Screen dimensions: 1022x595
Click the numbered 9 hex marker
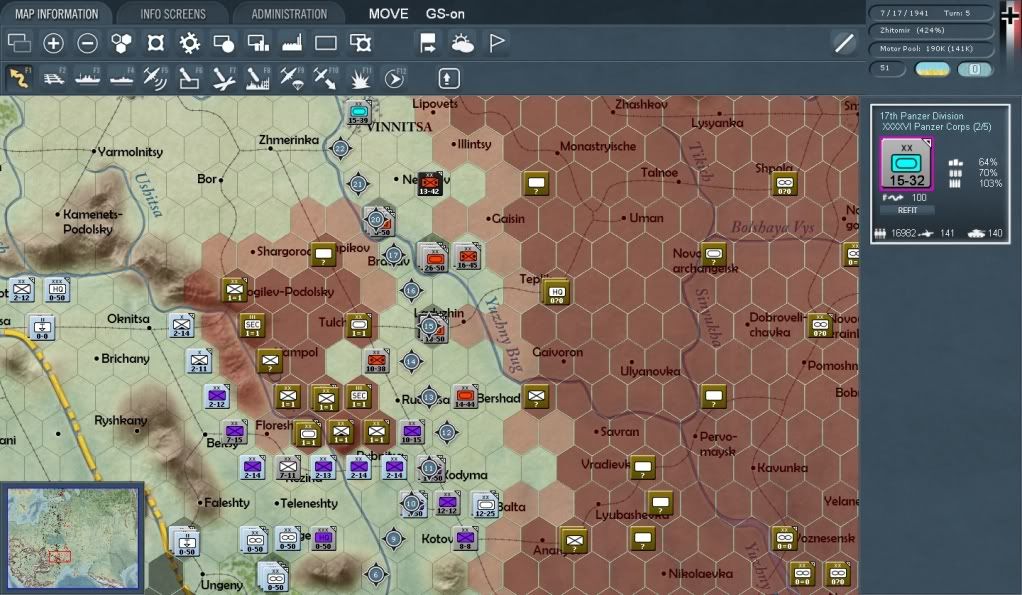click(x=393, y=539)
